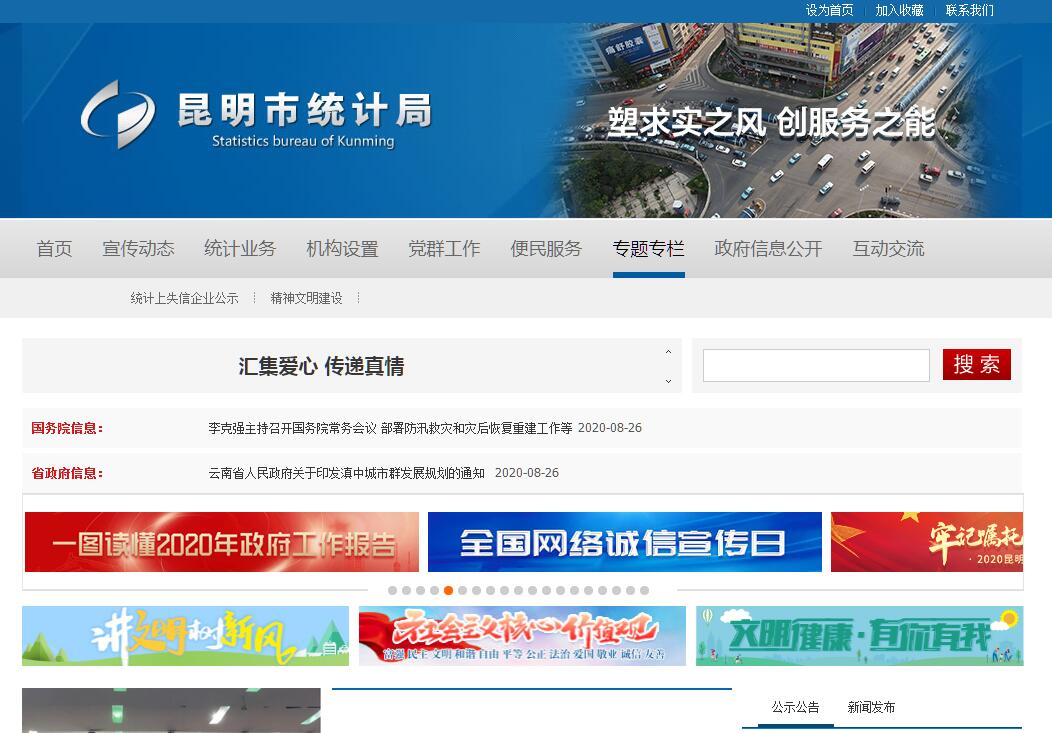The width and height of the screenshot is (1052, 733).
Task: Switch to the 公示公告 tab
Action: pos(795,707)
